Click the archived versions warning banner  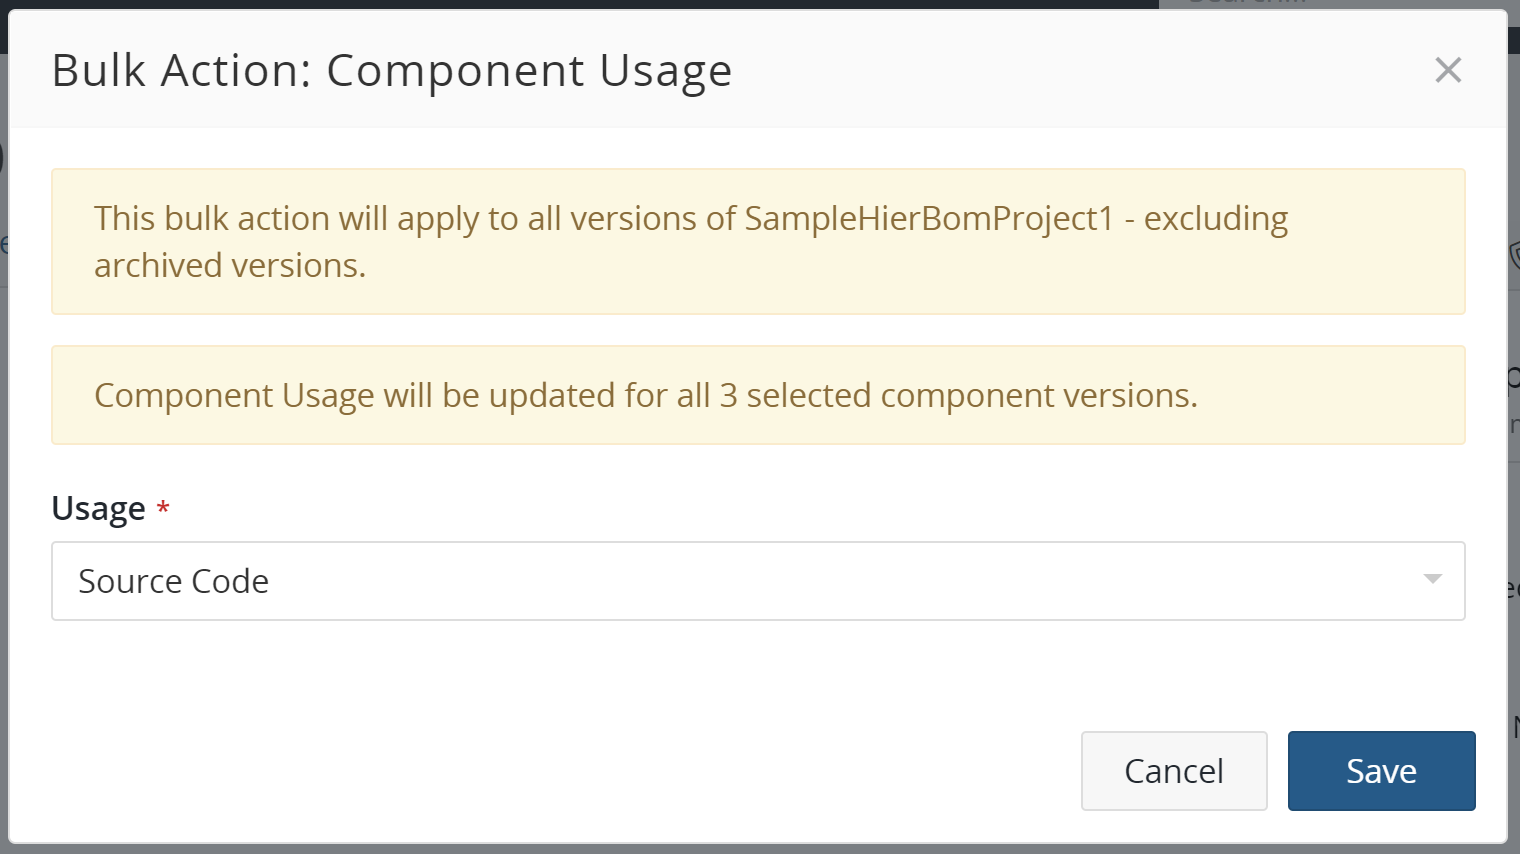coord(758,241)
